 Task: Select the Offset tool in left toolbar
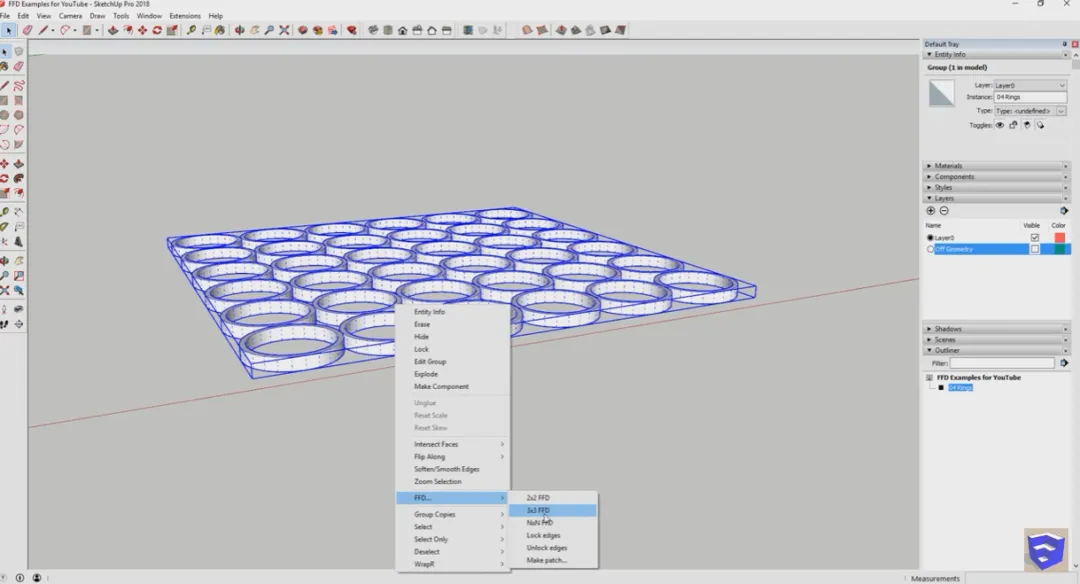click(x=19, y=194)
